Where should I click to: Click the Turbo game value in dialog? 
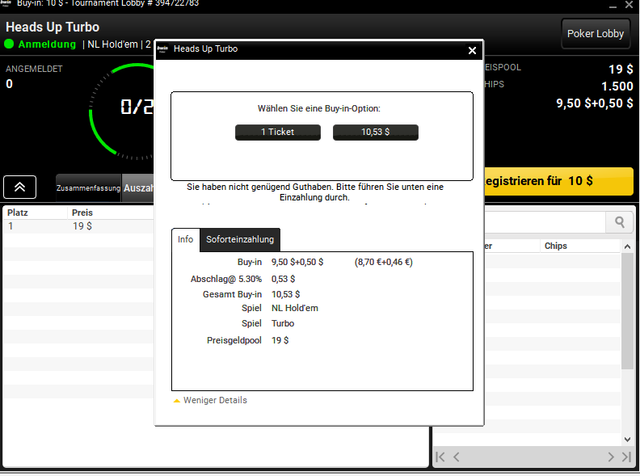coord(283,323)
